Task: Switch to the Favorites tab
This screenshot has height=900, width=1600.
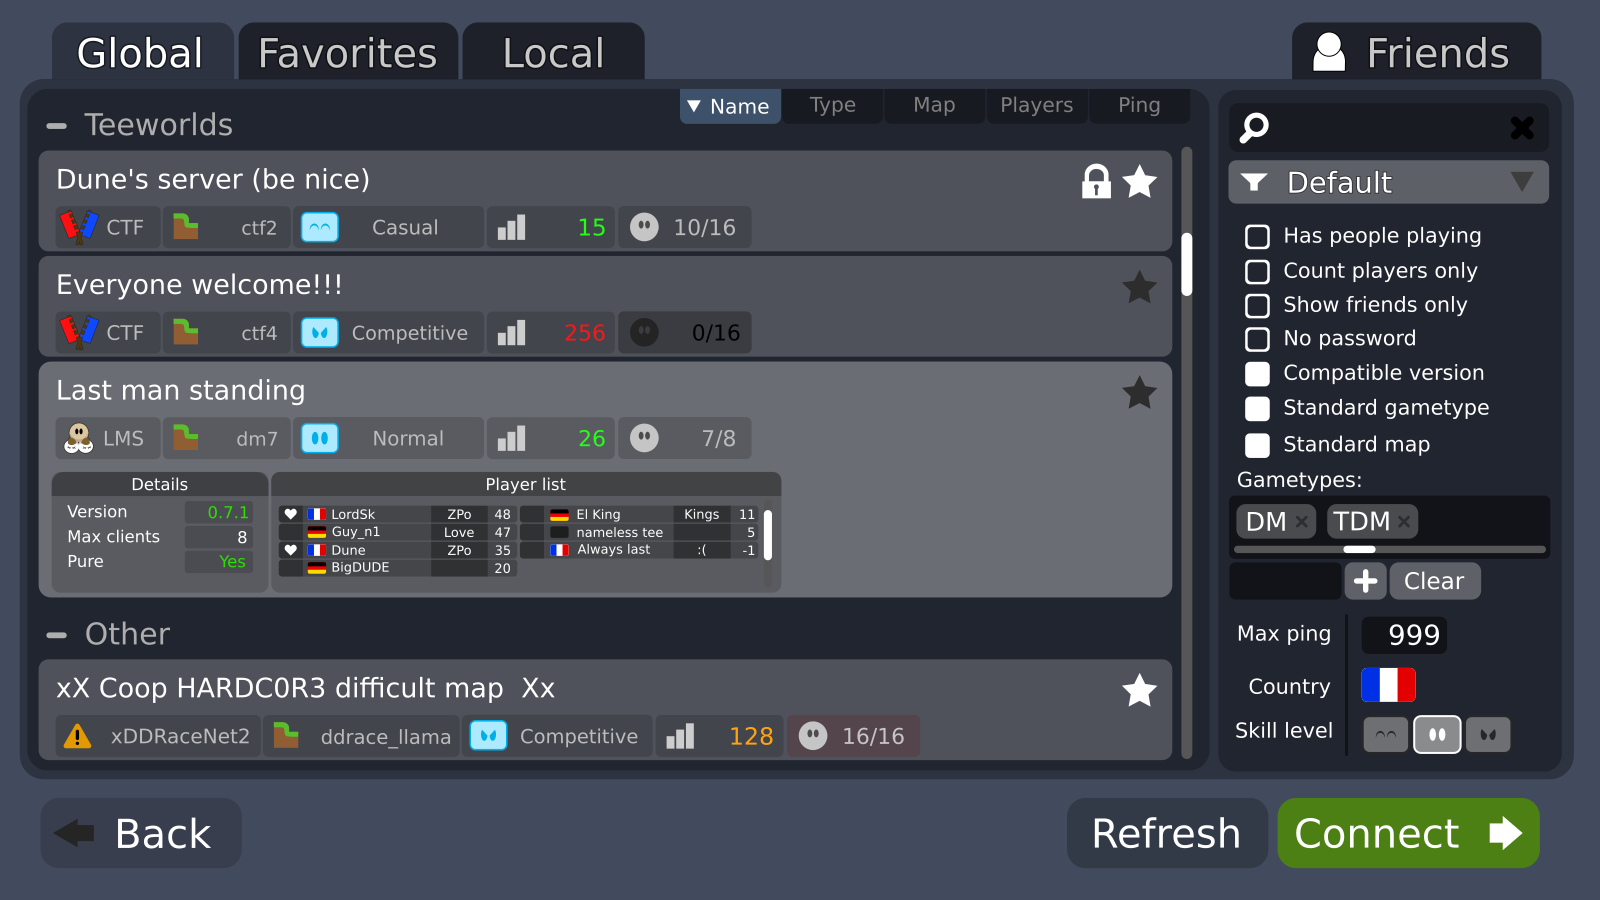Action: click(x=348, y=53)
